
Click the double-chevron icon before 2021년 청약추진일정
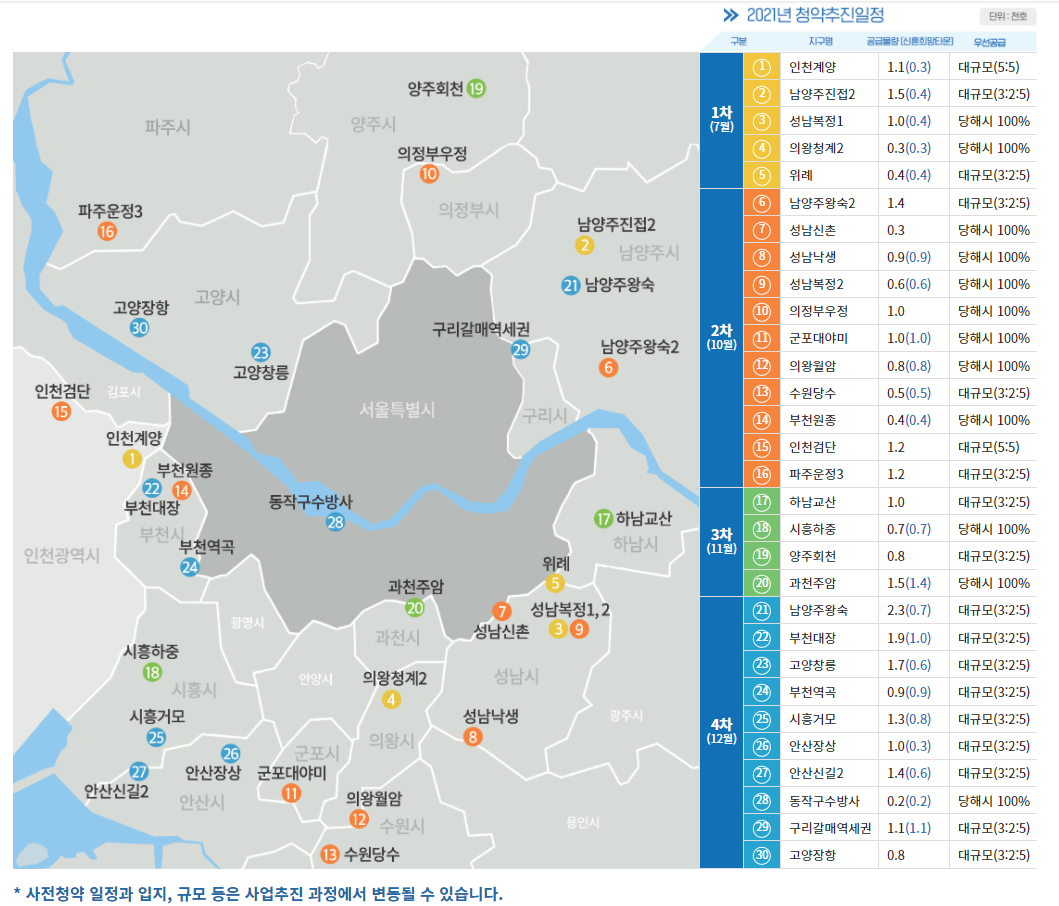click(x=731, y=15)
